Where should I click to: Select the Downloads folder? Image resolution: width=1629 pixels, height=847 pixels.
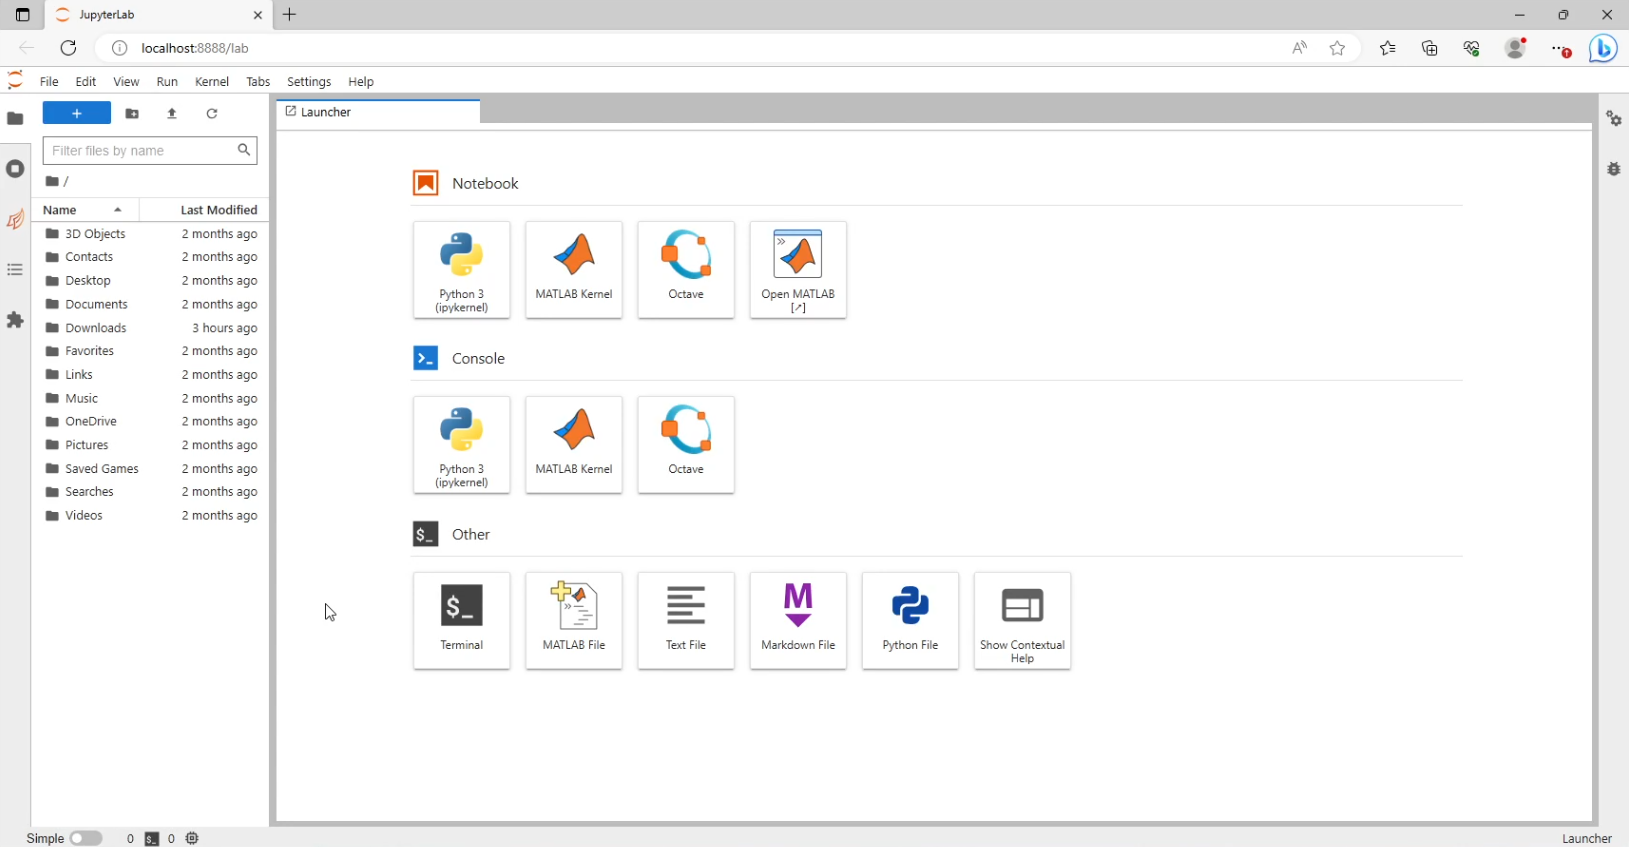tap(151, 328)
